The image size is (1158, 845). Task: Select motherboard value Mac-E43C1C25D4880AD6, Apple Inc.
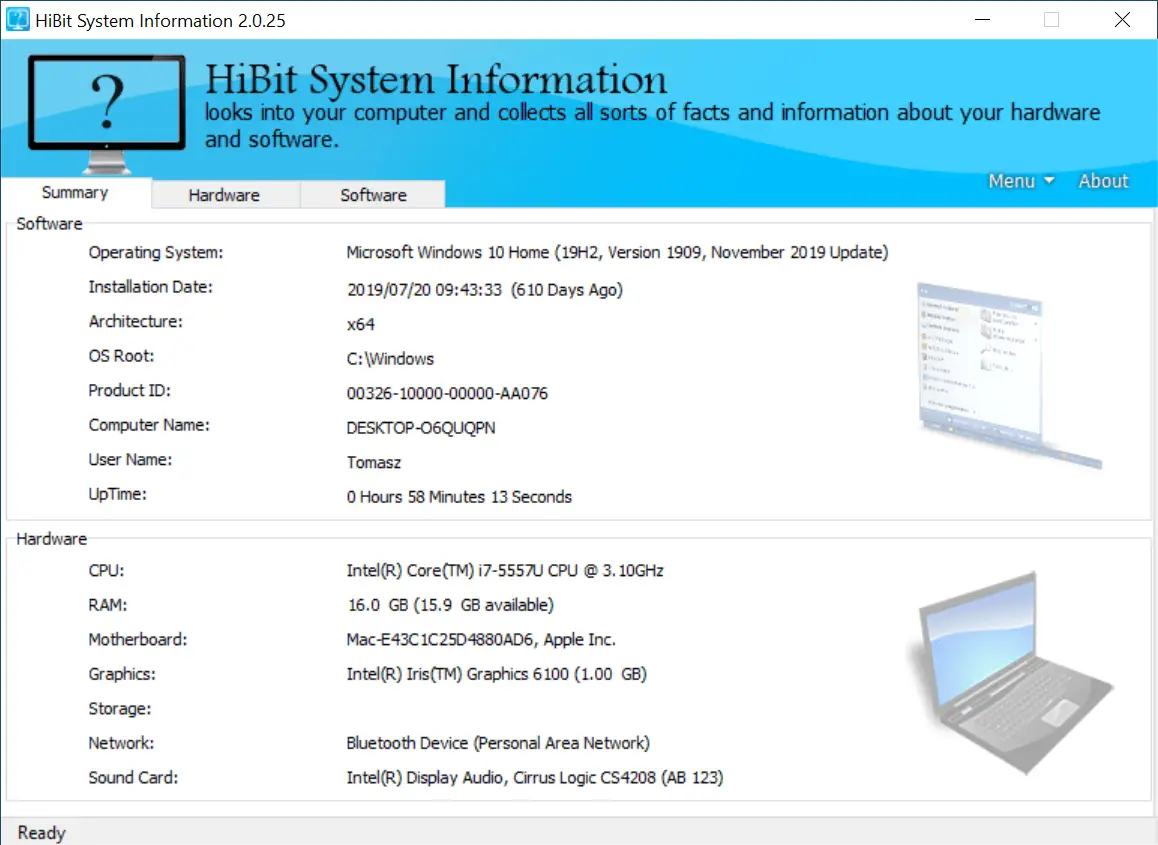481,640
